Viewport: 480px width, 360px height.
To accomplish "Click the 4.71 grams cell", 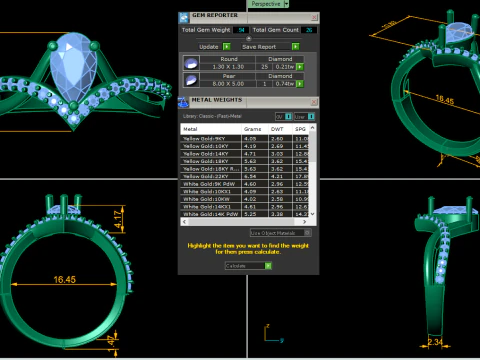I will (x=255, y=154).
